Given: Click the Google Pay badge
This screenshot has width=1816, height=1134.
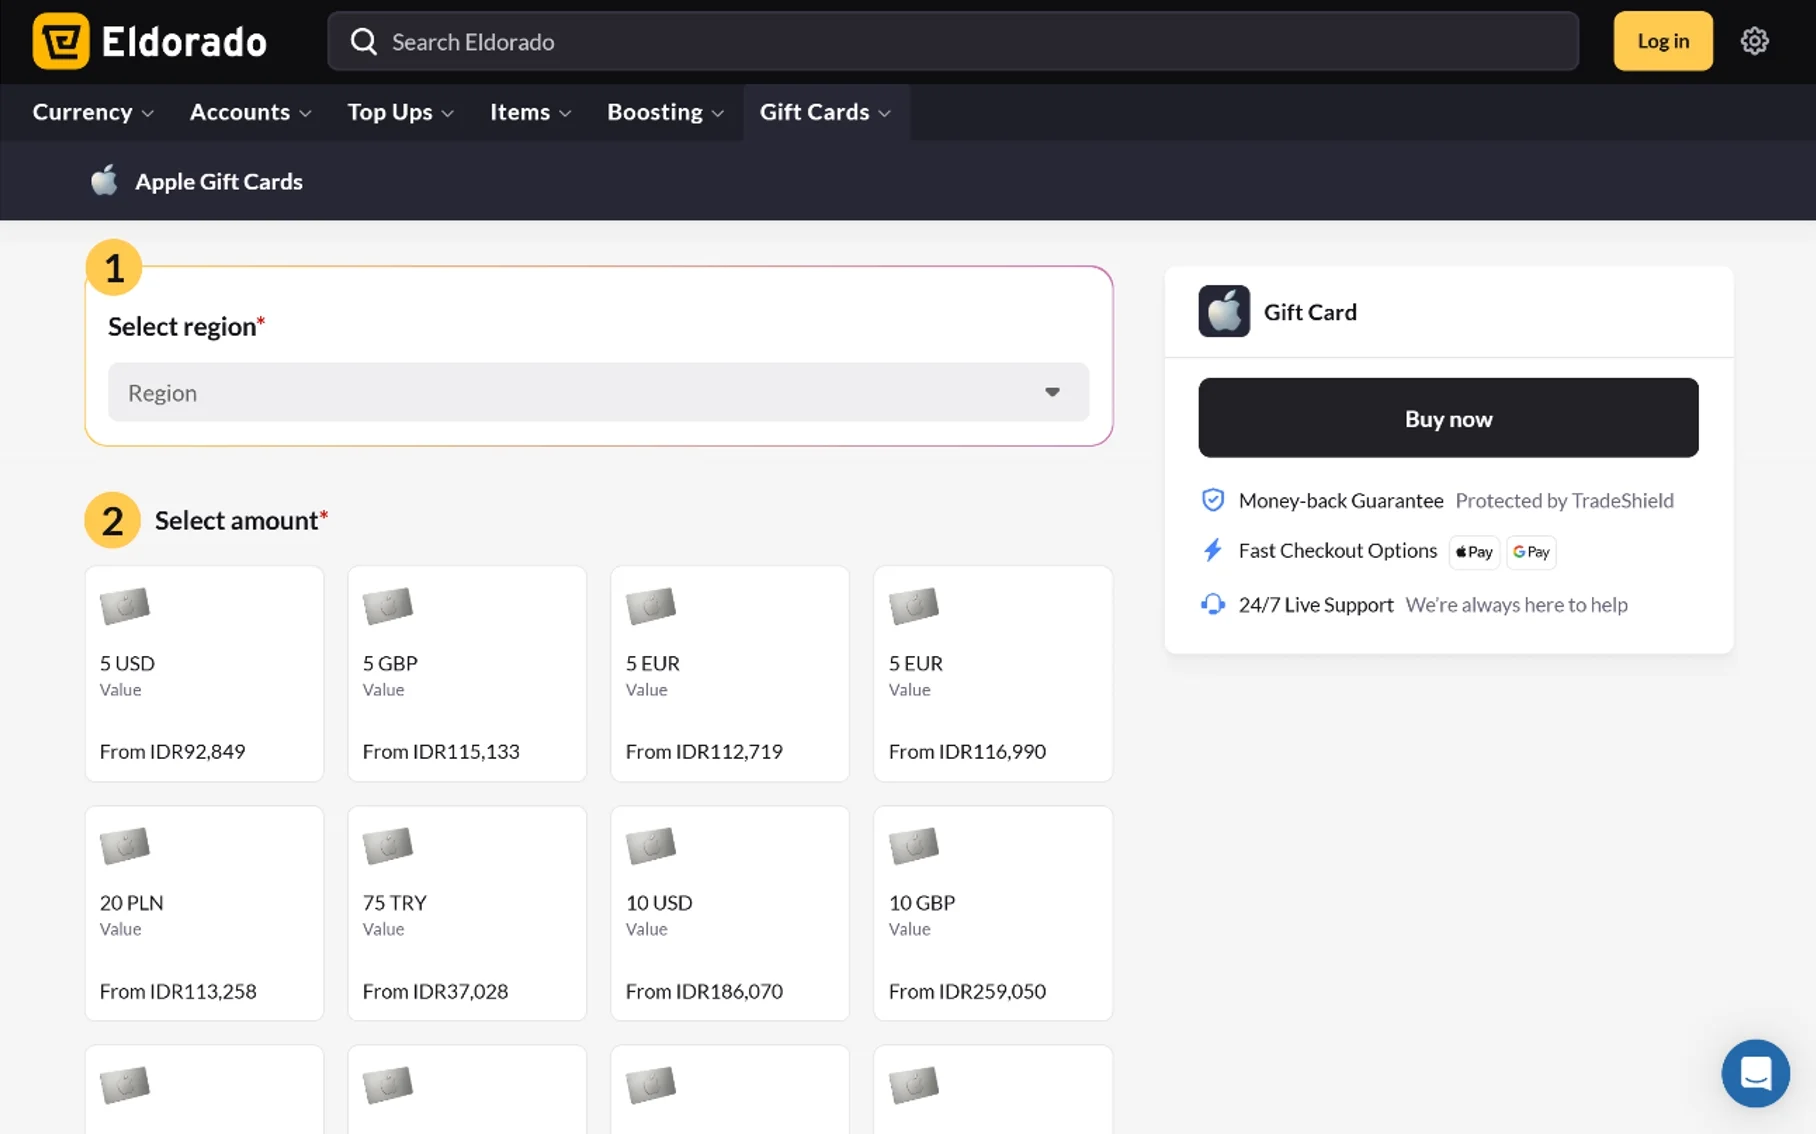Looking at the screenshot, I should (1531, 552).
